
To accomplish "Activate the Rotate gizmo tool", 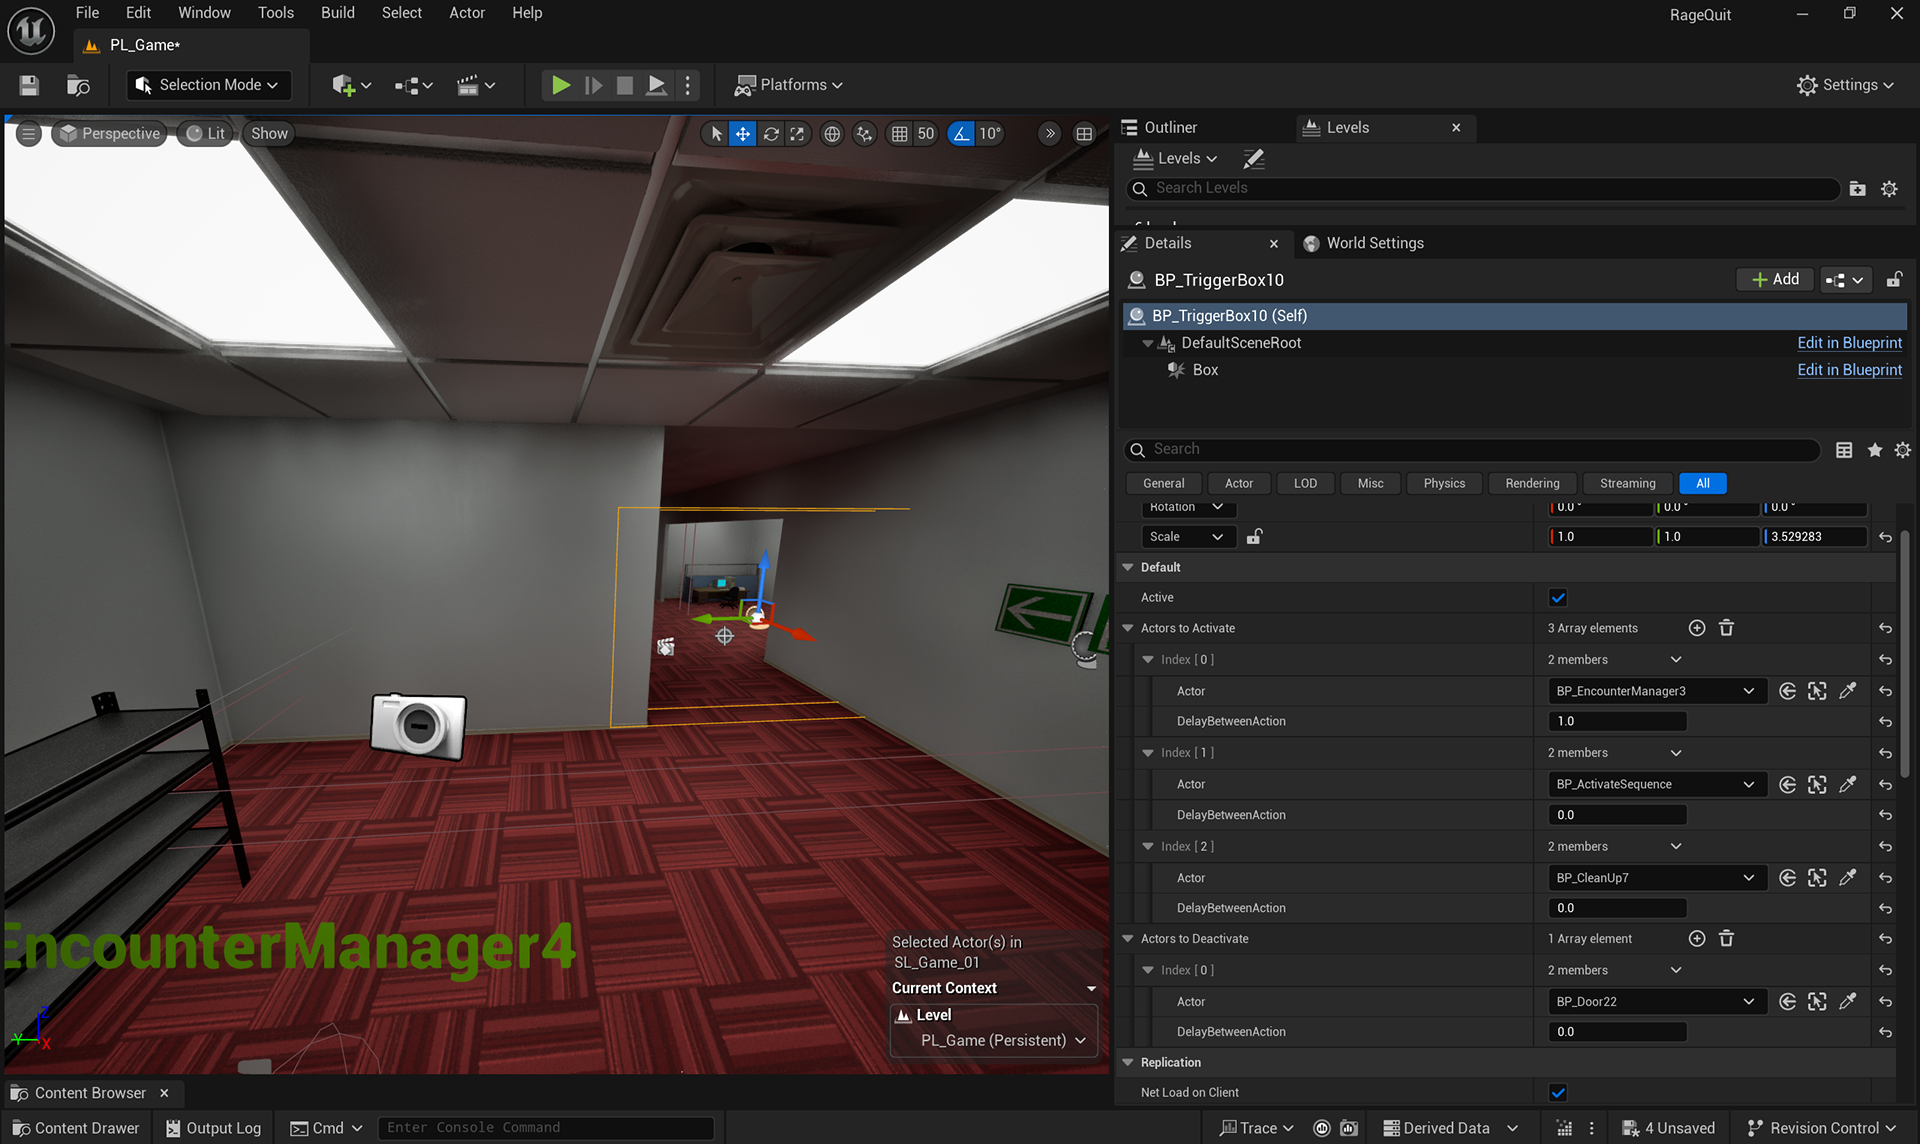I will 771,133.
